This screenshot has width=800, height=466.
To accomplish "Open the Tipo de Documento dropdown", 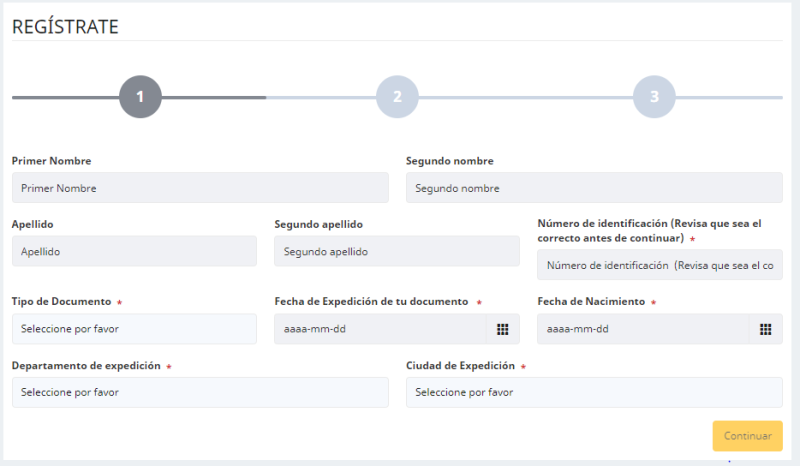I will point(134,329).
